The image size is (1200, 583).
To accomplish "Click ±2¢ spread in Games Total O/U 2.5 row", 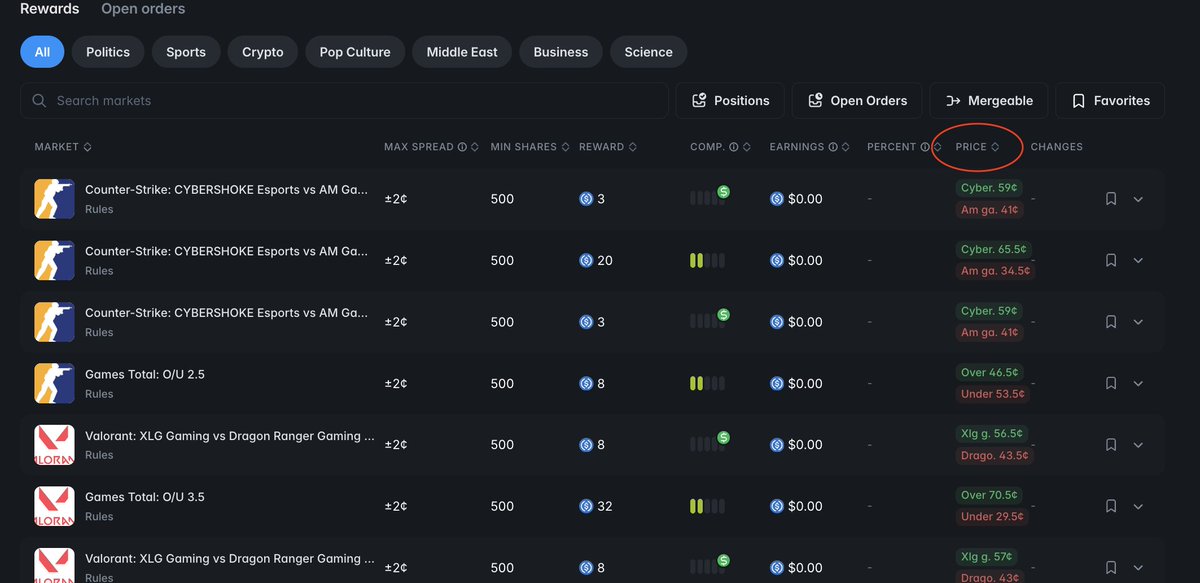I will click(x=396, y=384).
